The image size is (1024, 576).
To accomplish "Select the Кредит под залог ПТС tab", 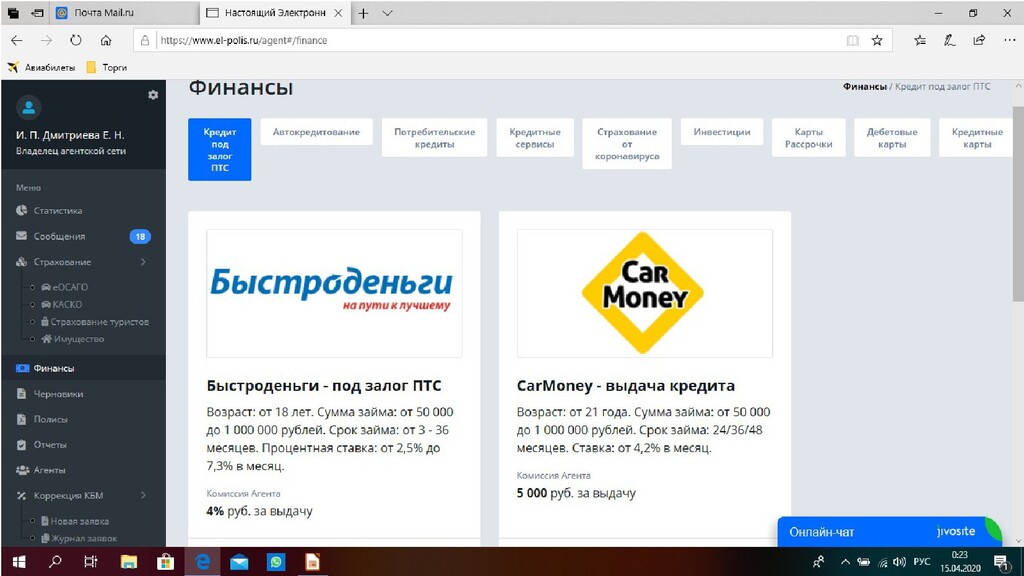I will click(x=219, y=150).
